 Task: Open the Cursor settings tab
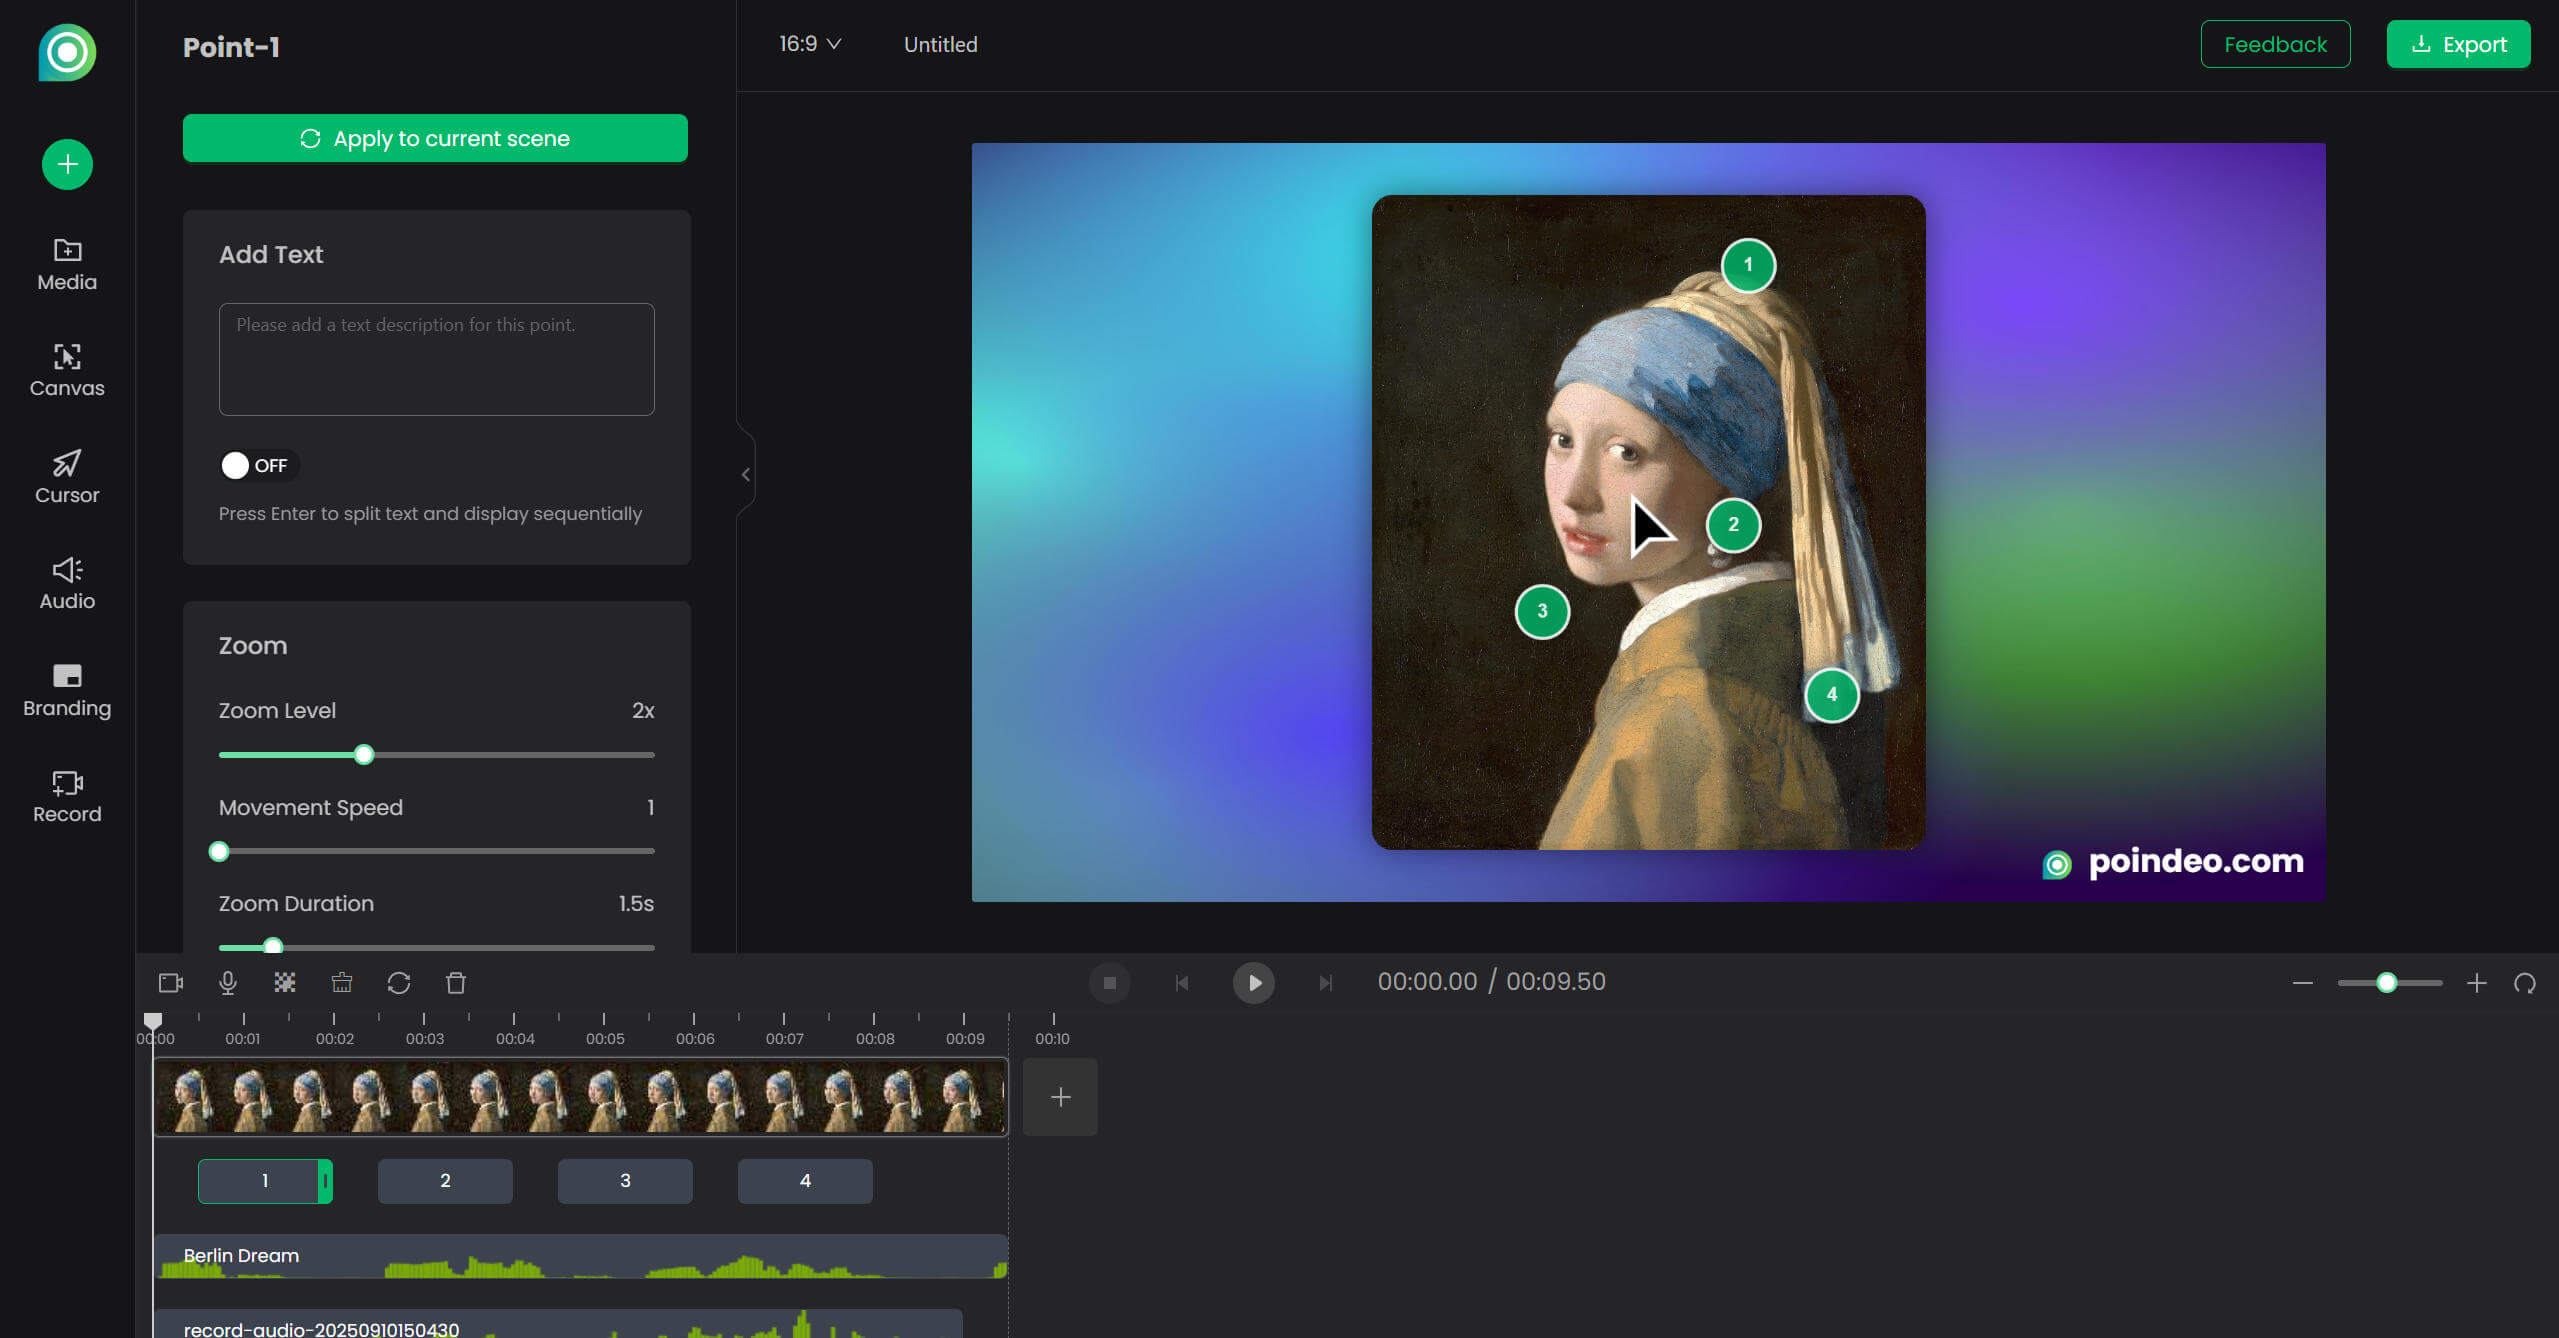coord(67,477)
